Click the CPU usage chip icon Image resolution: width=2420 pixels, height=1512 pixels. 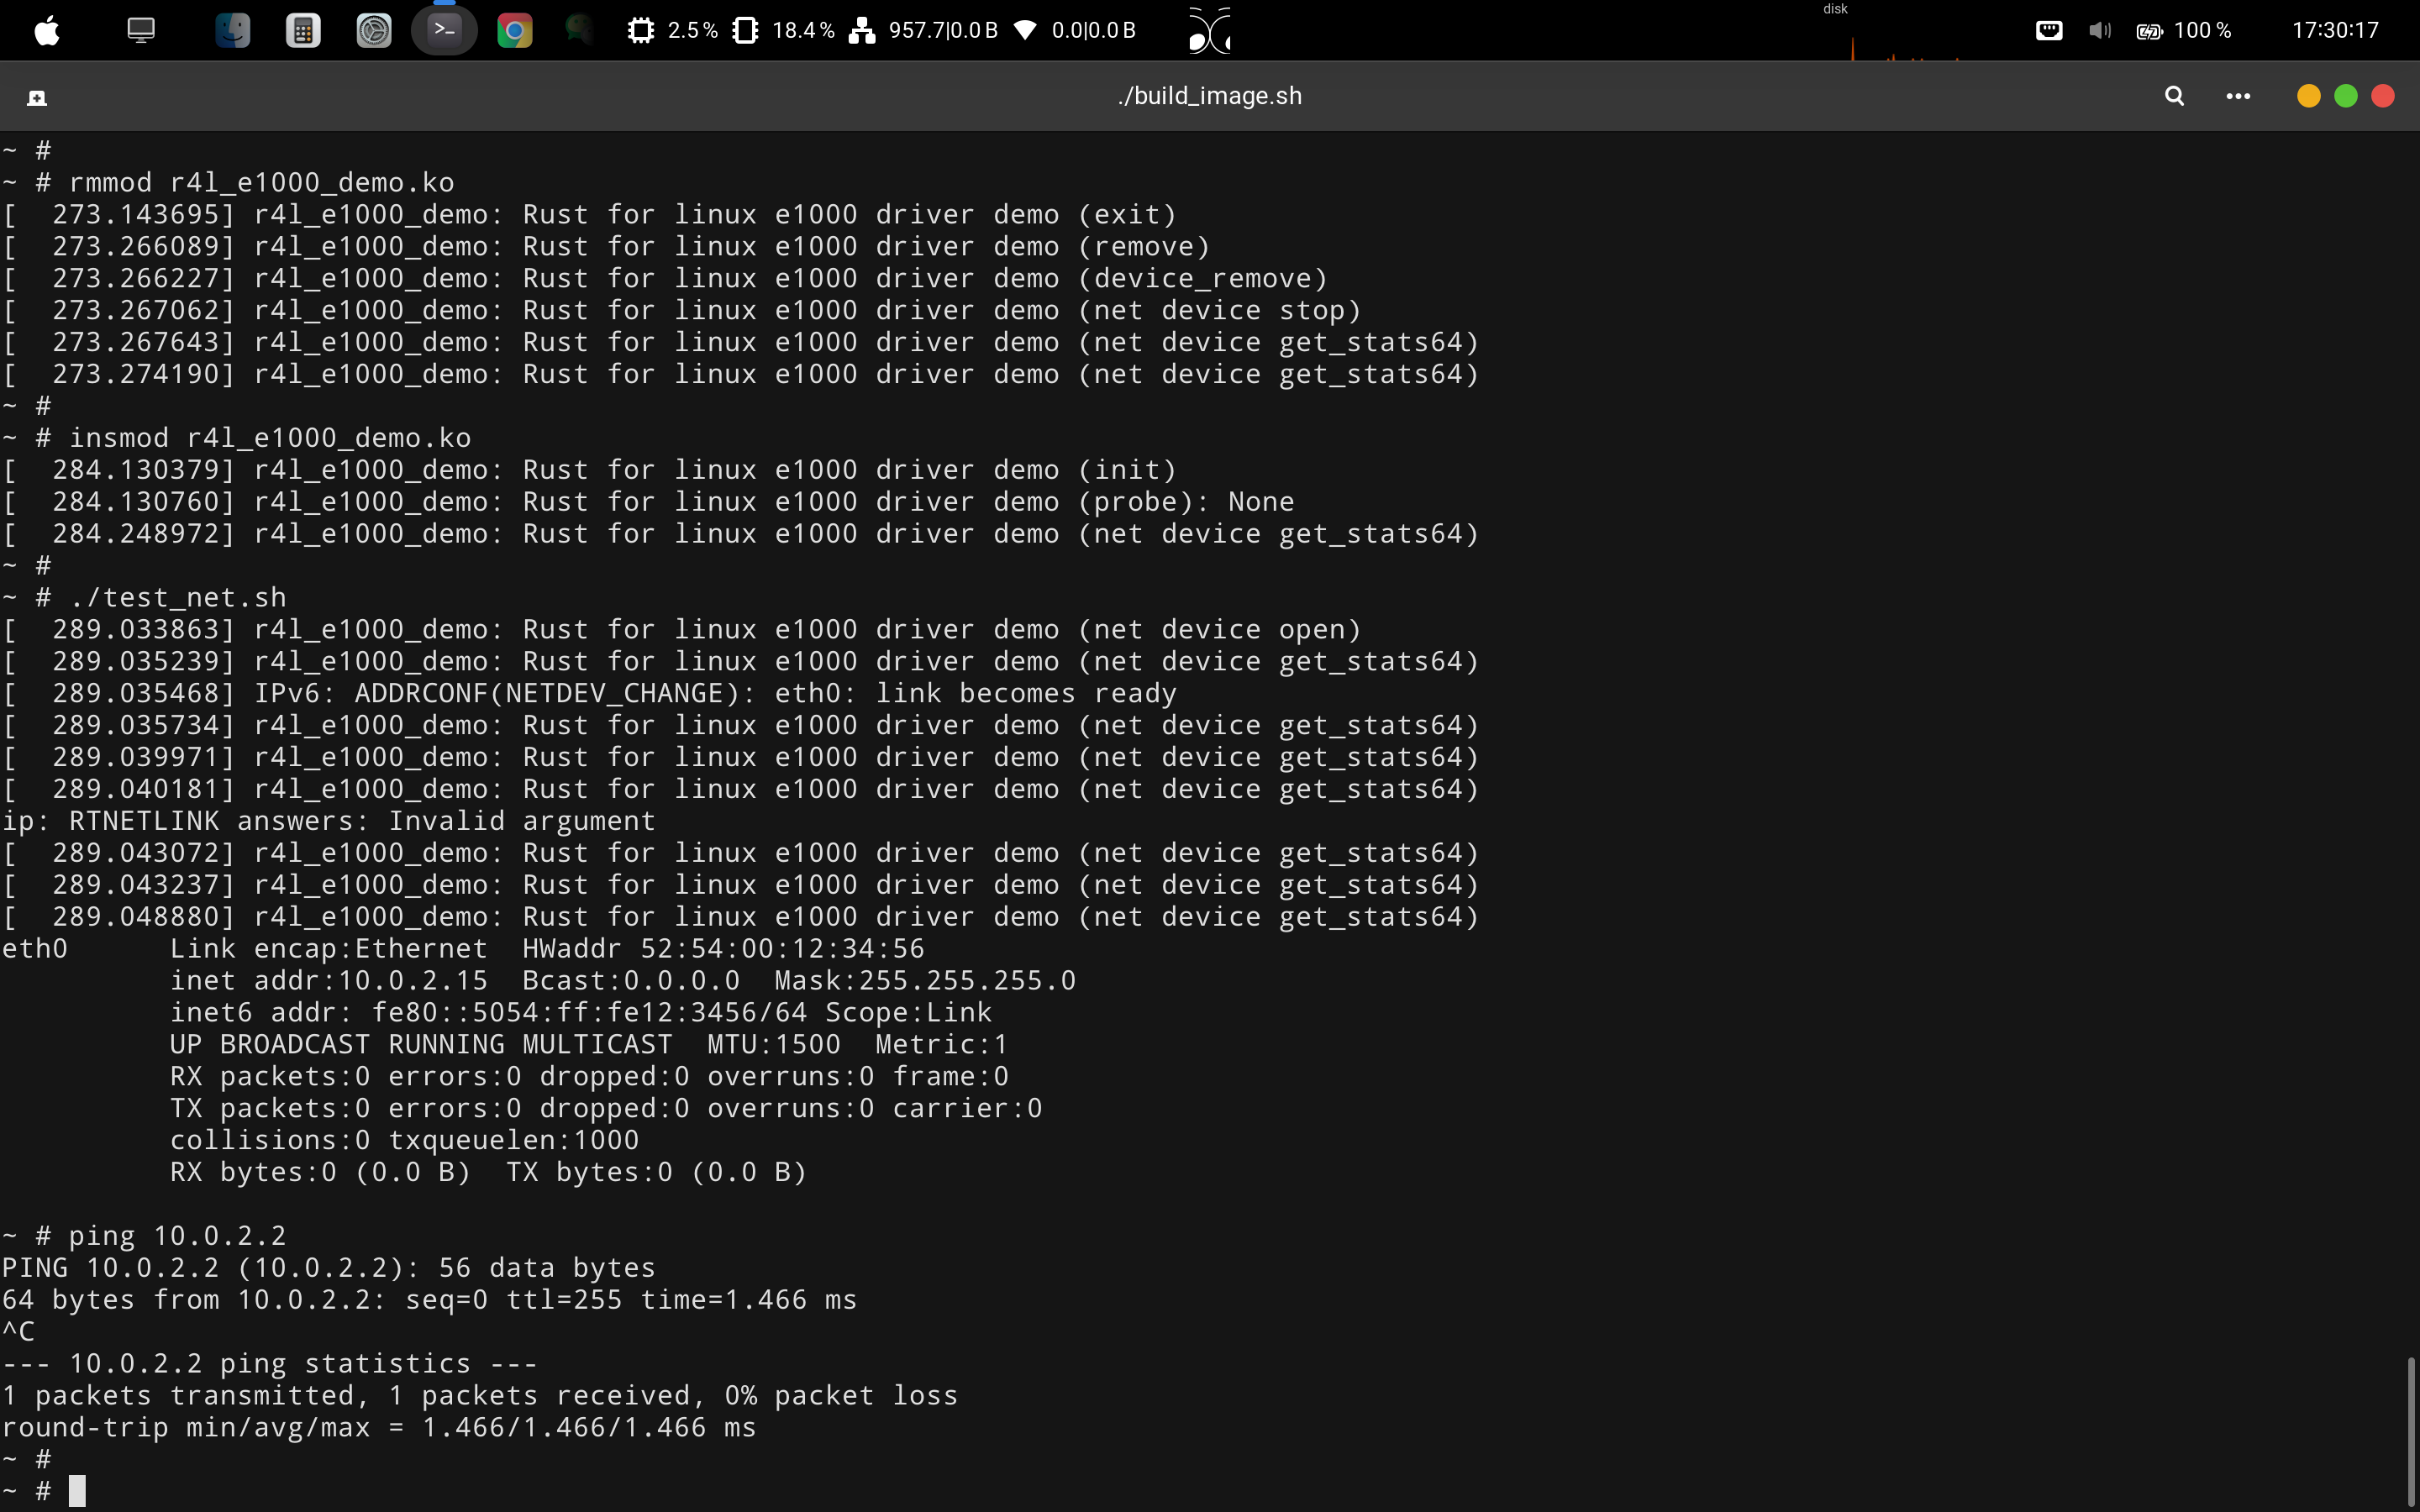tap(641, 30)
